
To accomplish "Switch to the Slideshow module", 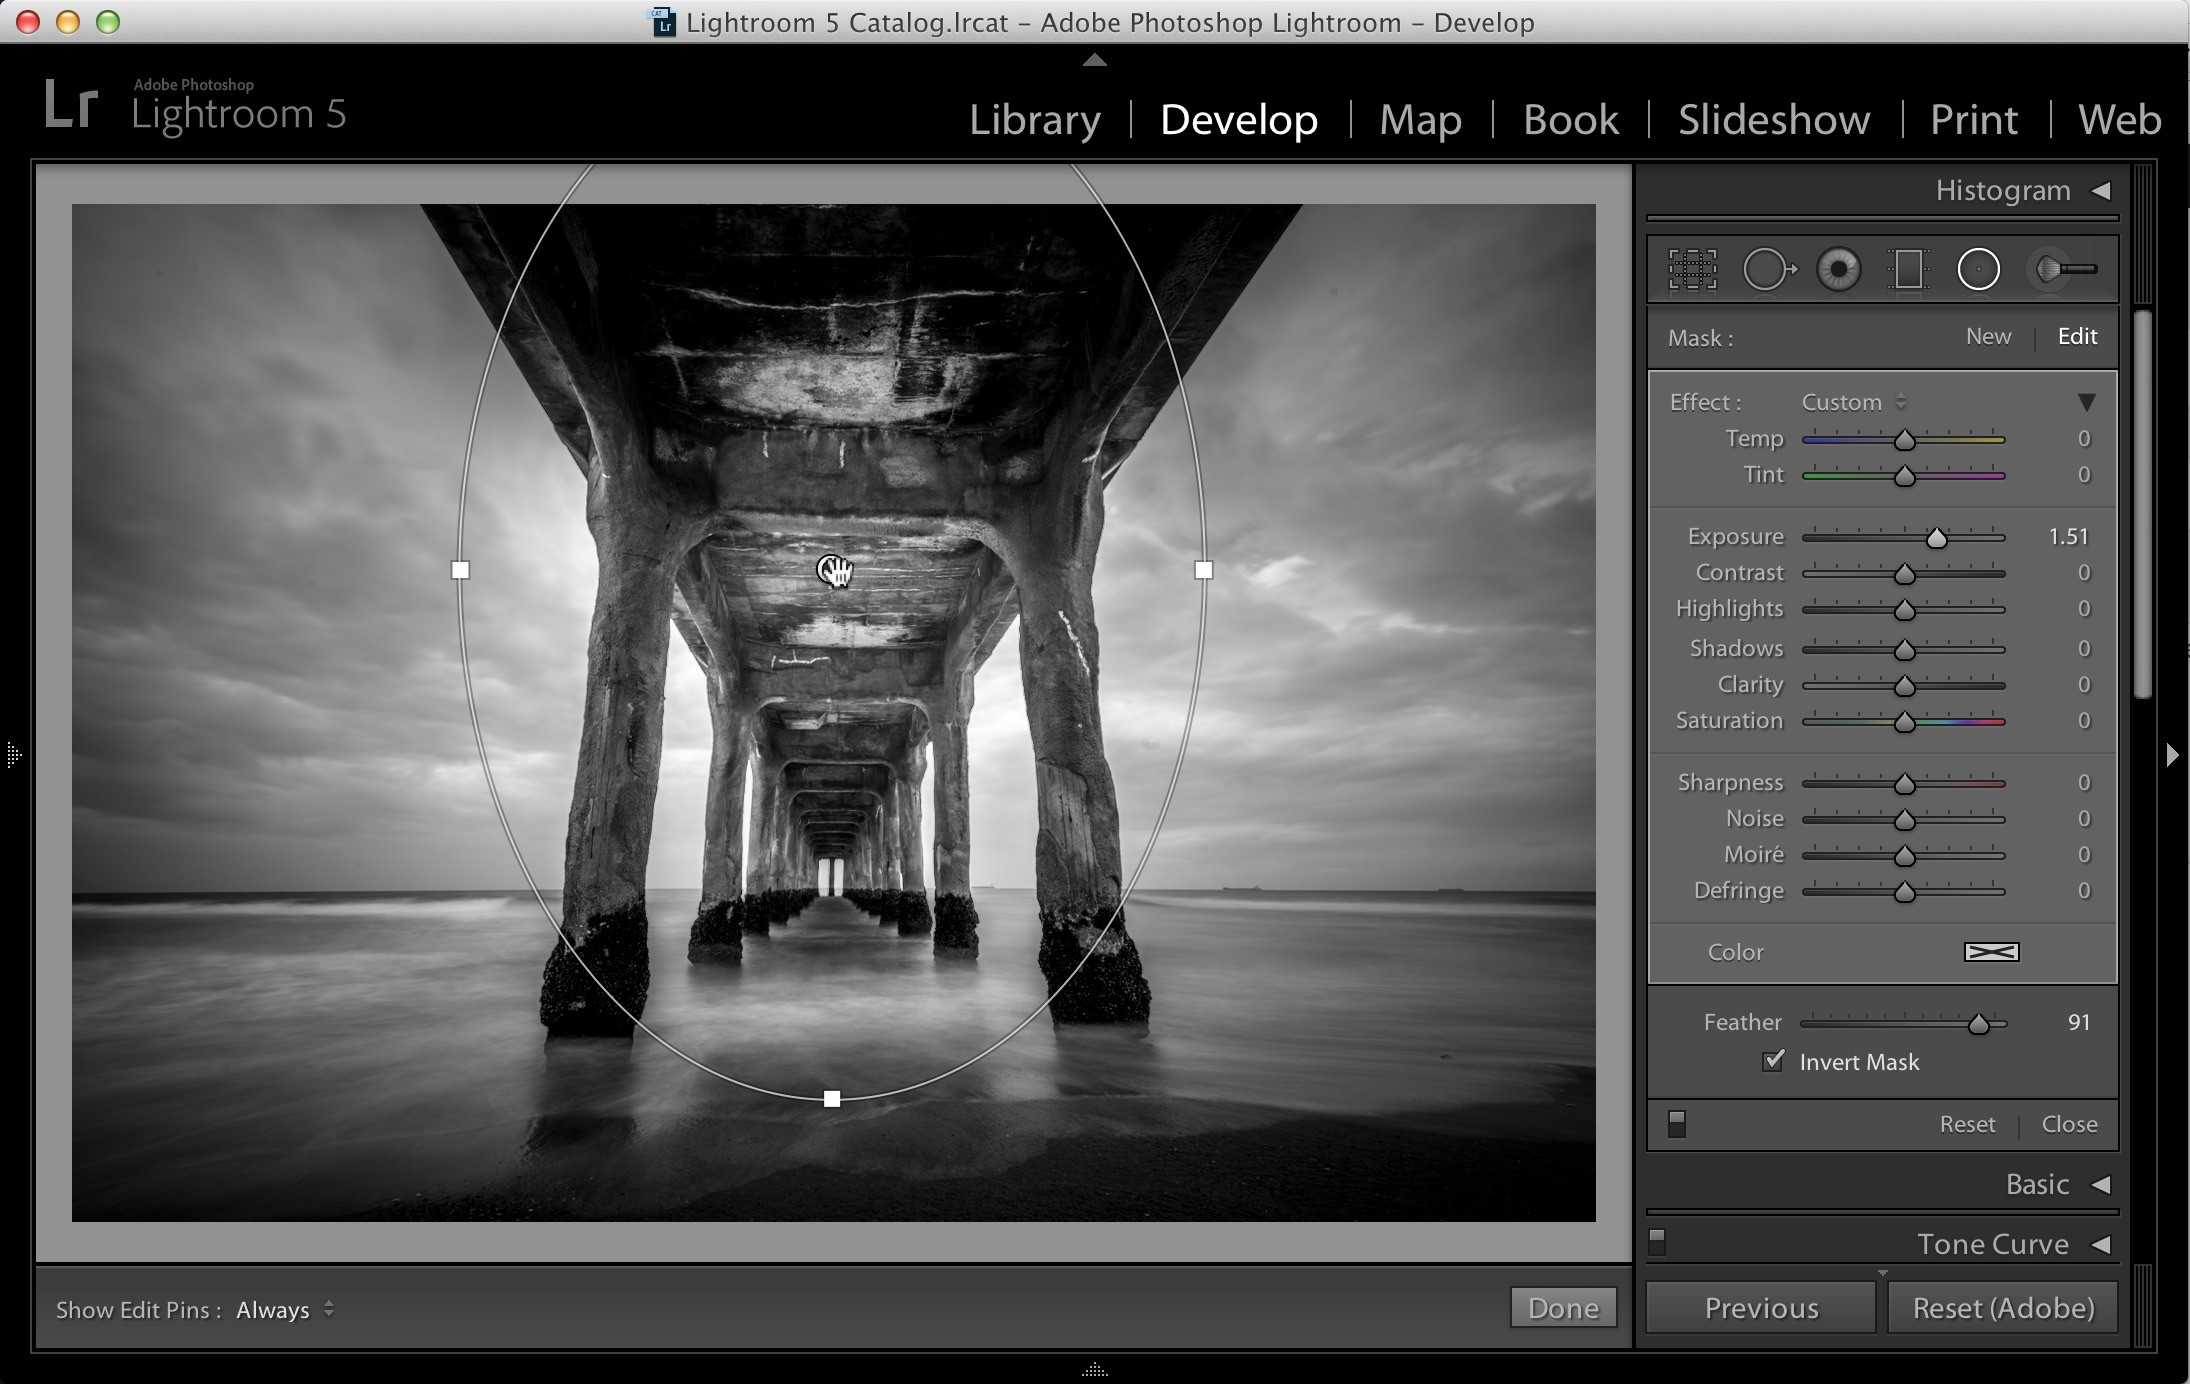I will click(x=1774, y=119).
